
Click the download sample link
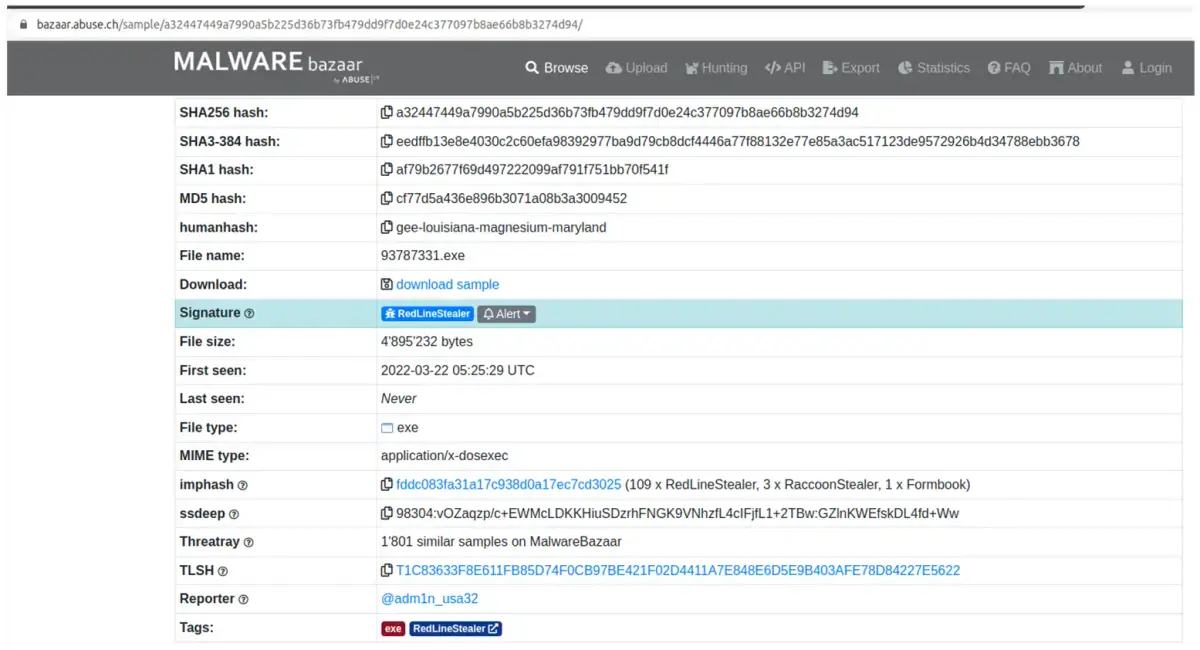(447, 285)
